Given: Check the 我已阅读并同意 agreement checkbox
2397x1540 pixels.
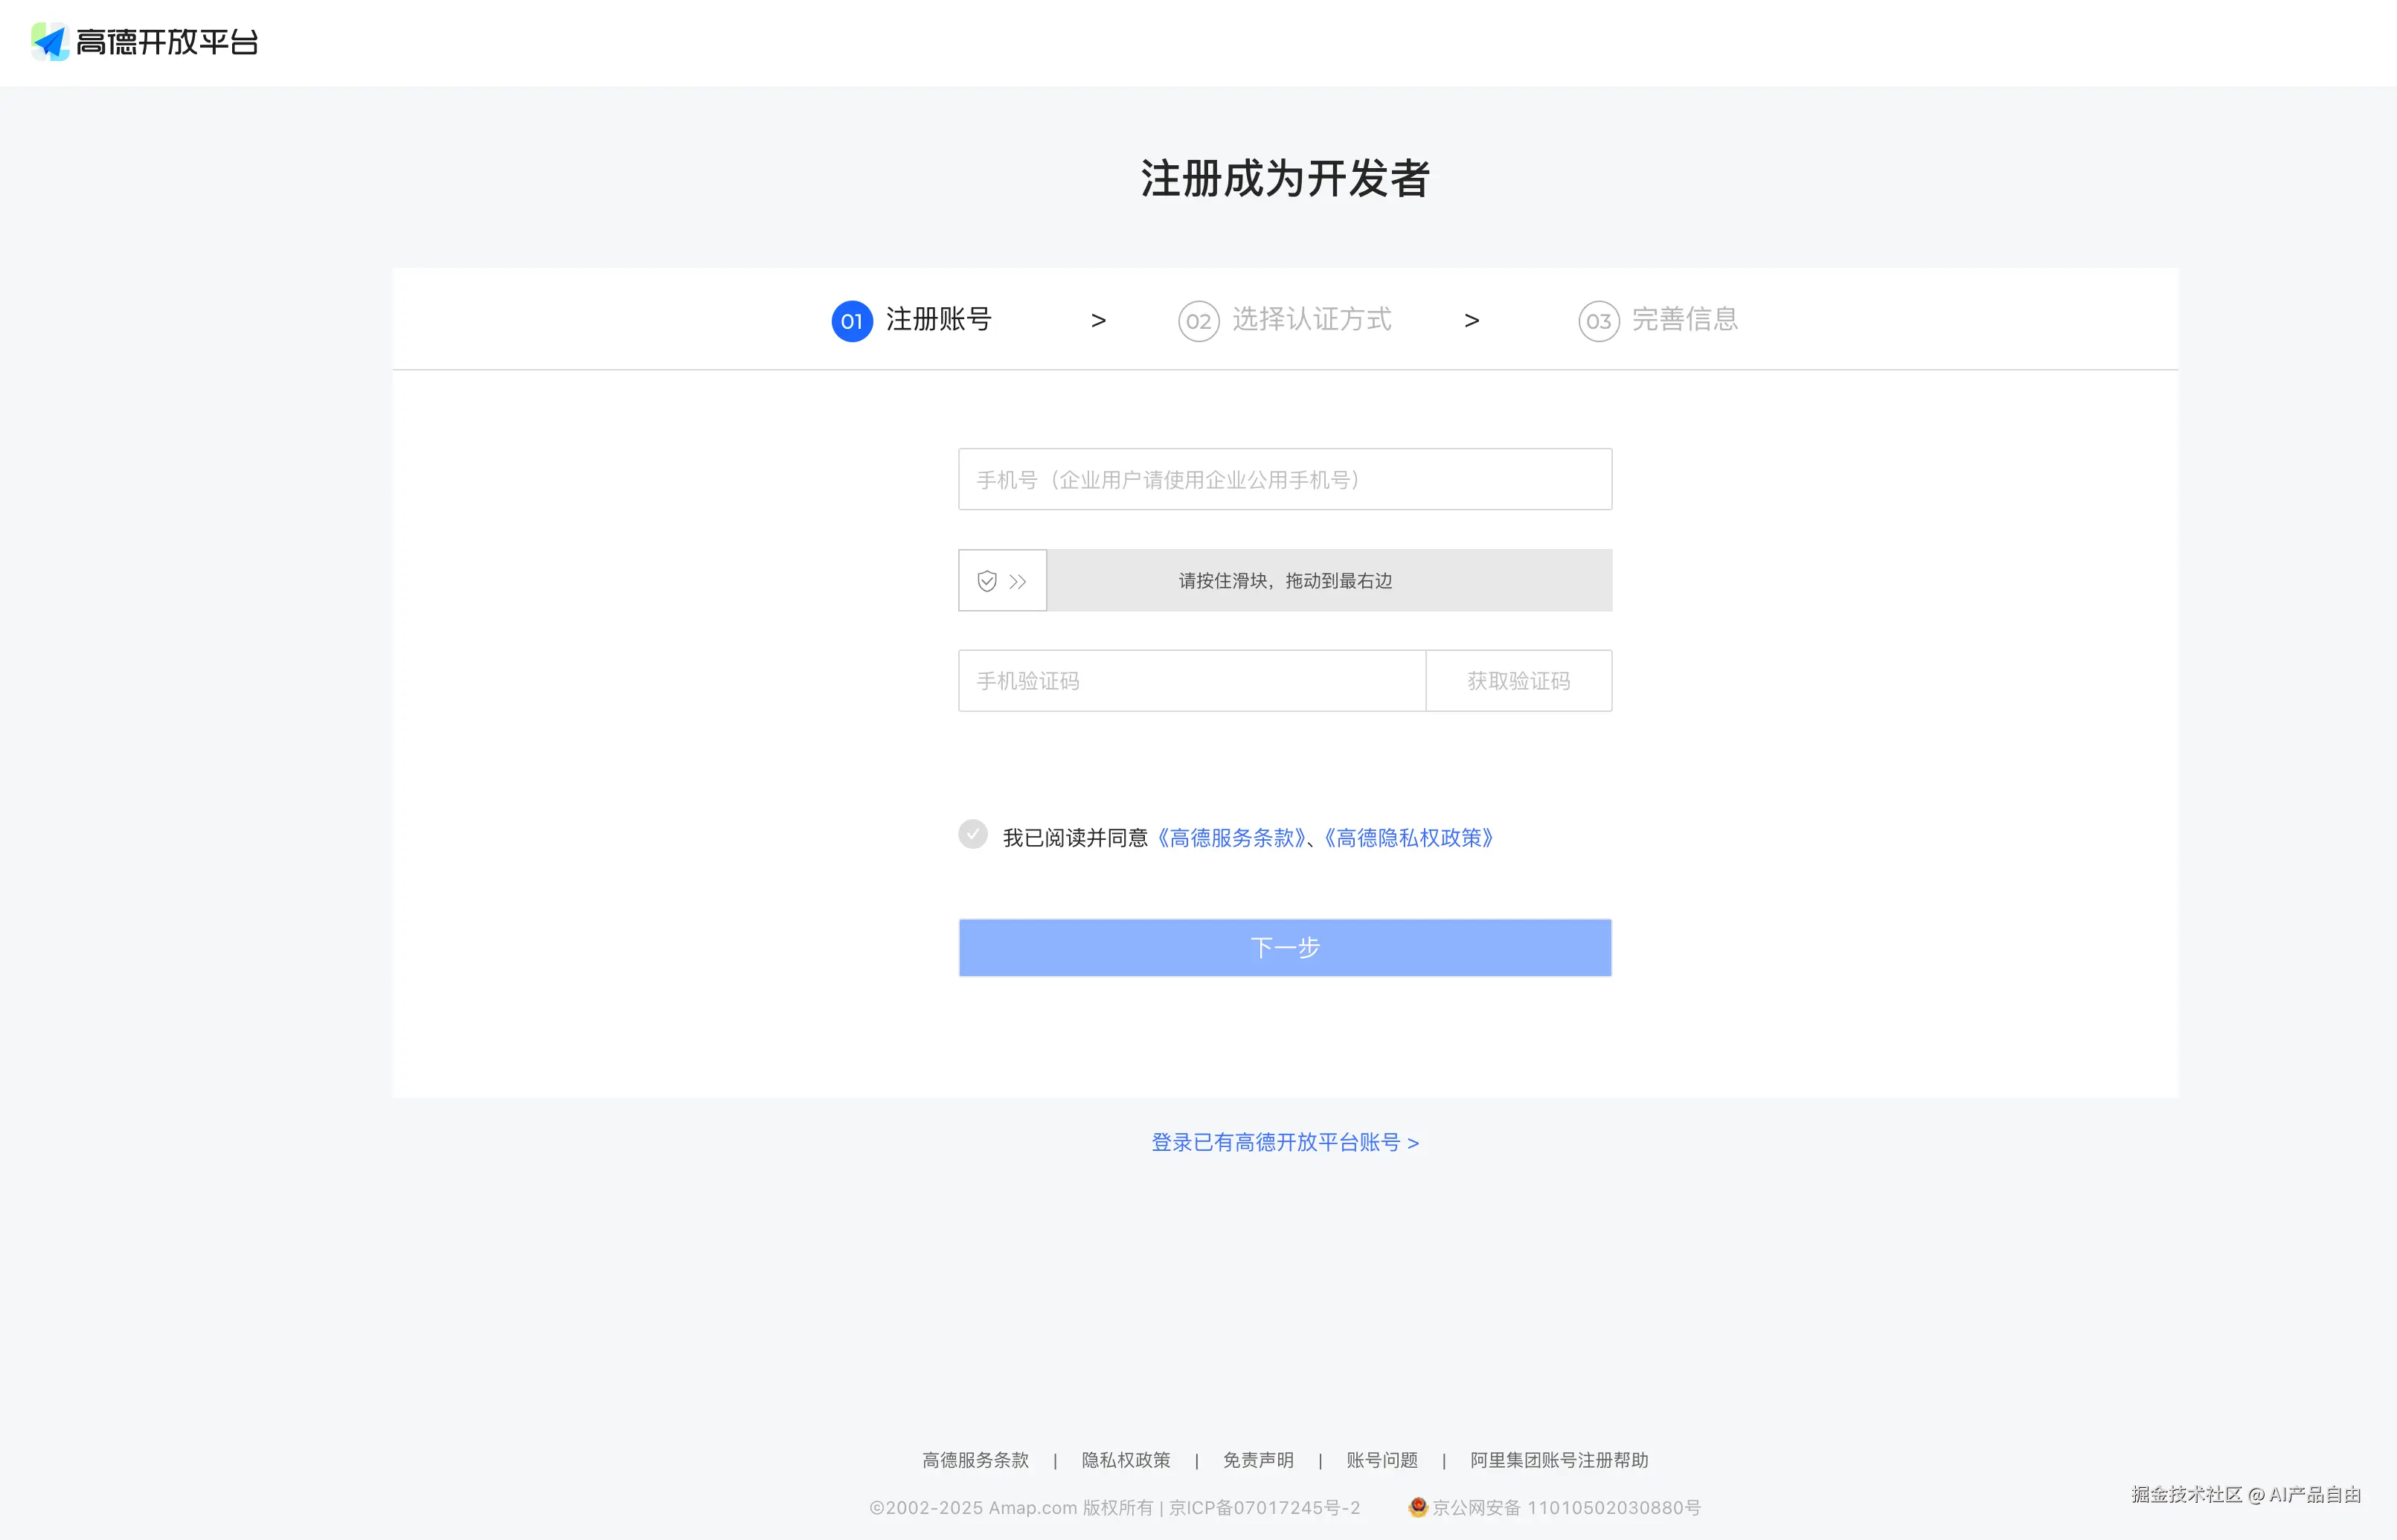Looking at the screenshot, I should [x=973, y=834].
